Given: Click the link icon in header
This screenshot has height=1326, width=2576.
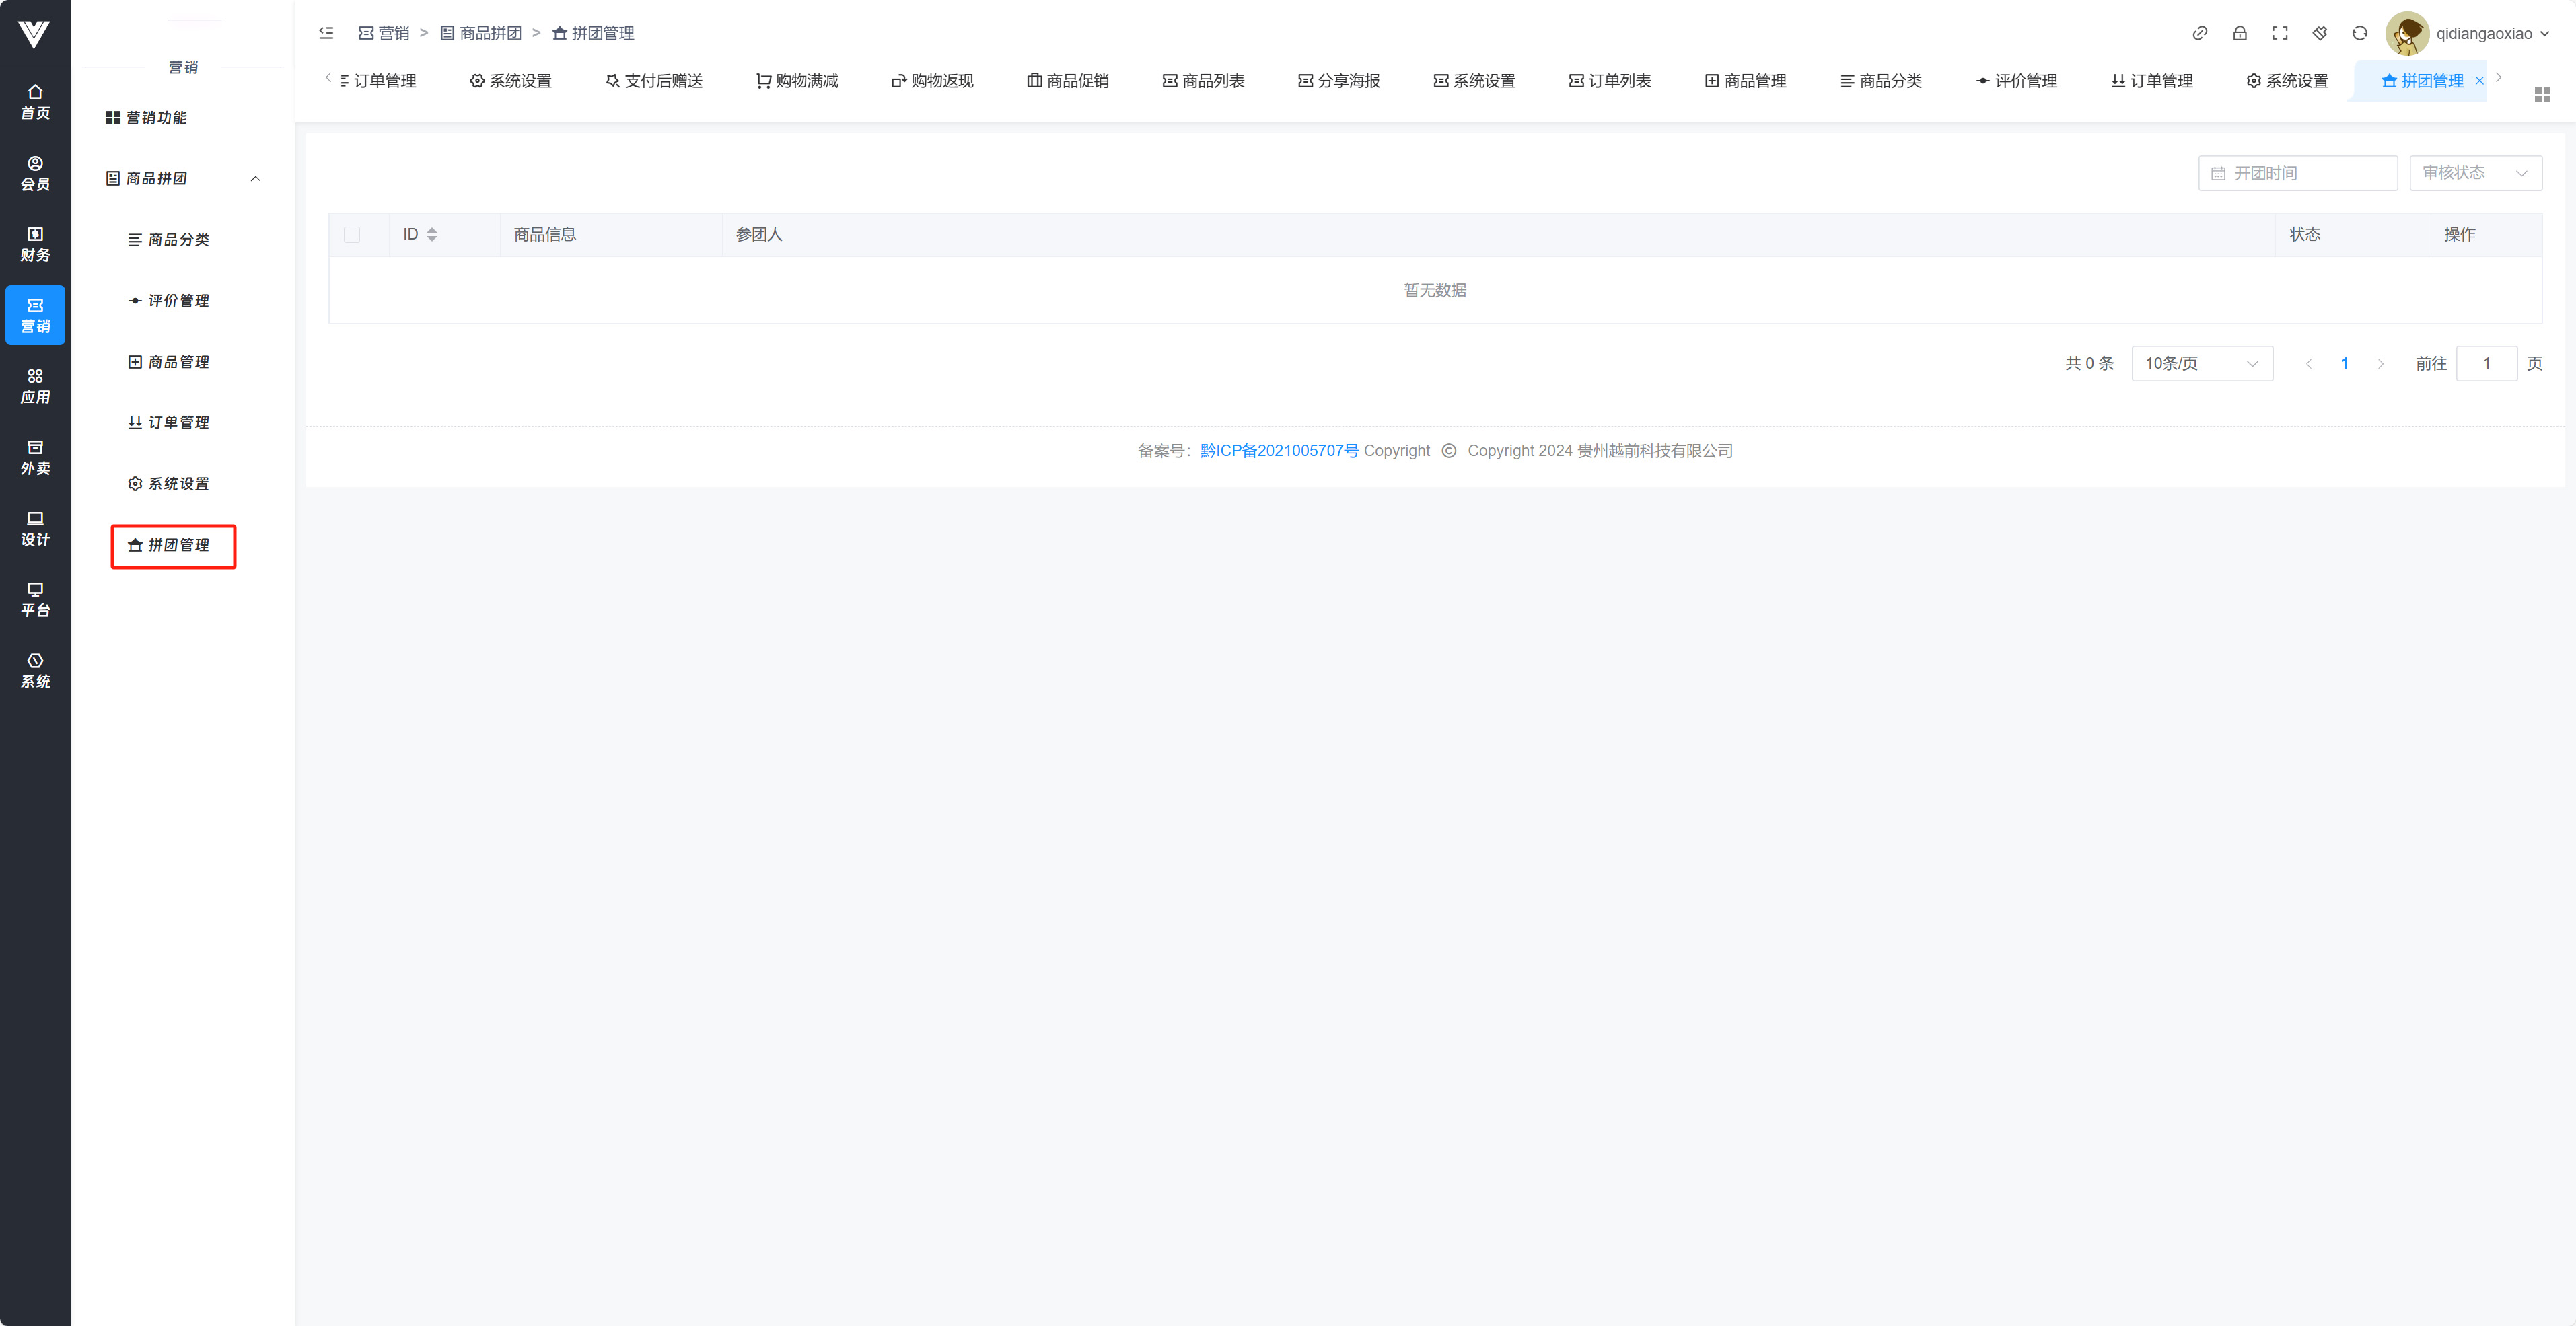Looking at the screenshot, I should (x=2199, y=33).
